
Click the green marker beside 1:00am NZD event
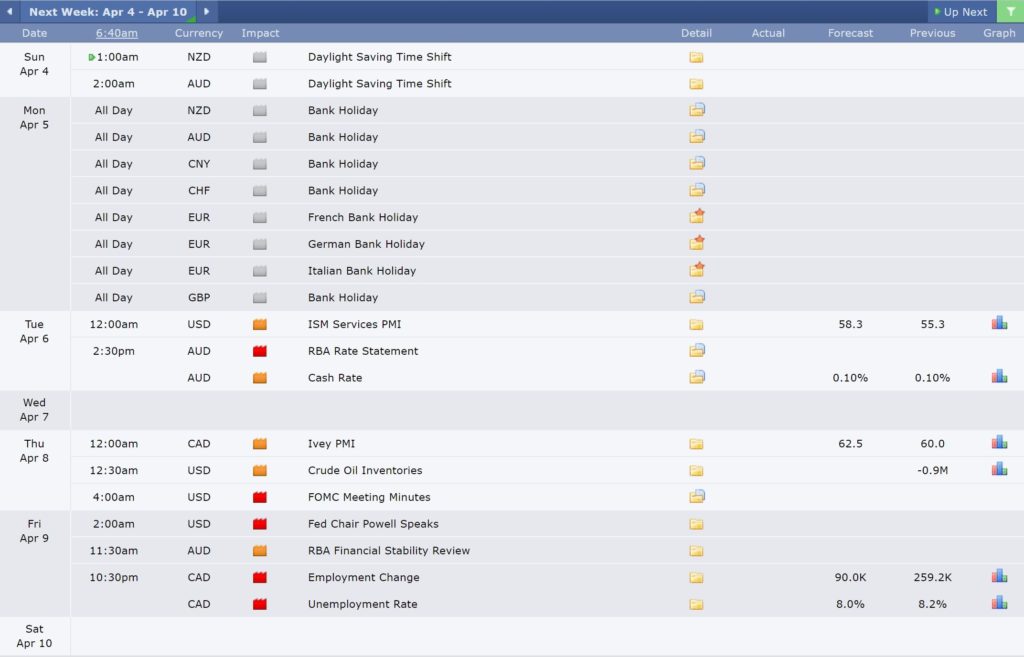(x=91, y=57)
